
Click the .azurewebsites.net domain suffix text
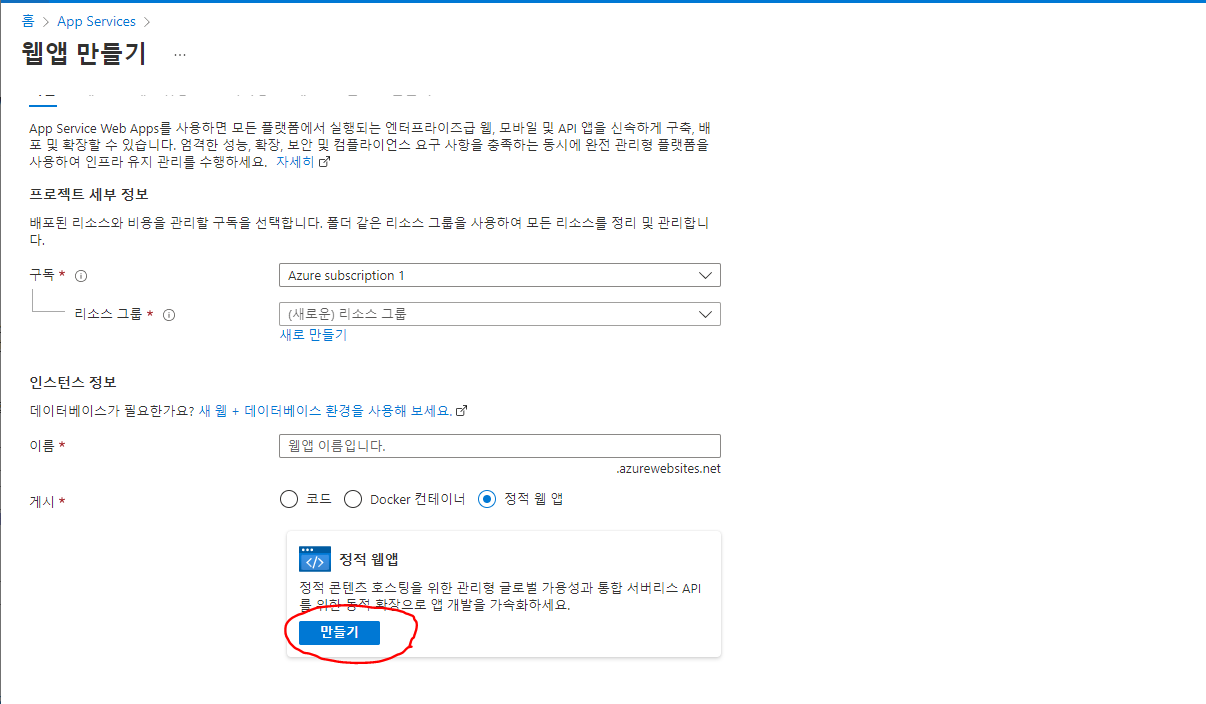point(669,469)
